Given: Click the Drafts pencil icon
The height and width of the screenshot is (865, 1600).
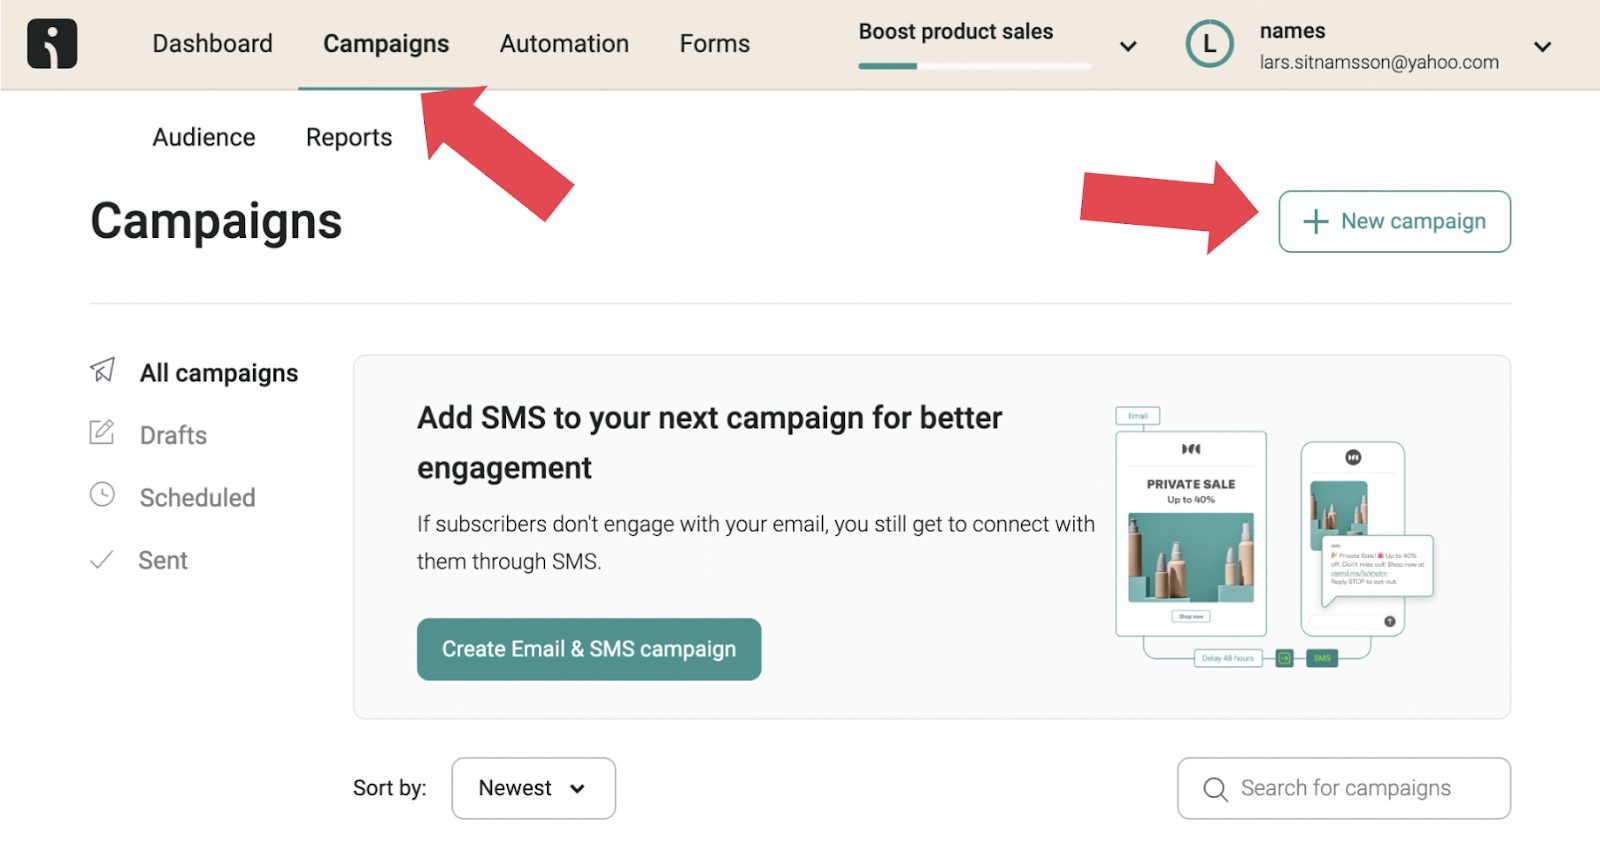Looking at the screenshot, I should (x=101, y=433).
